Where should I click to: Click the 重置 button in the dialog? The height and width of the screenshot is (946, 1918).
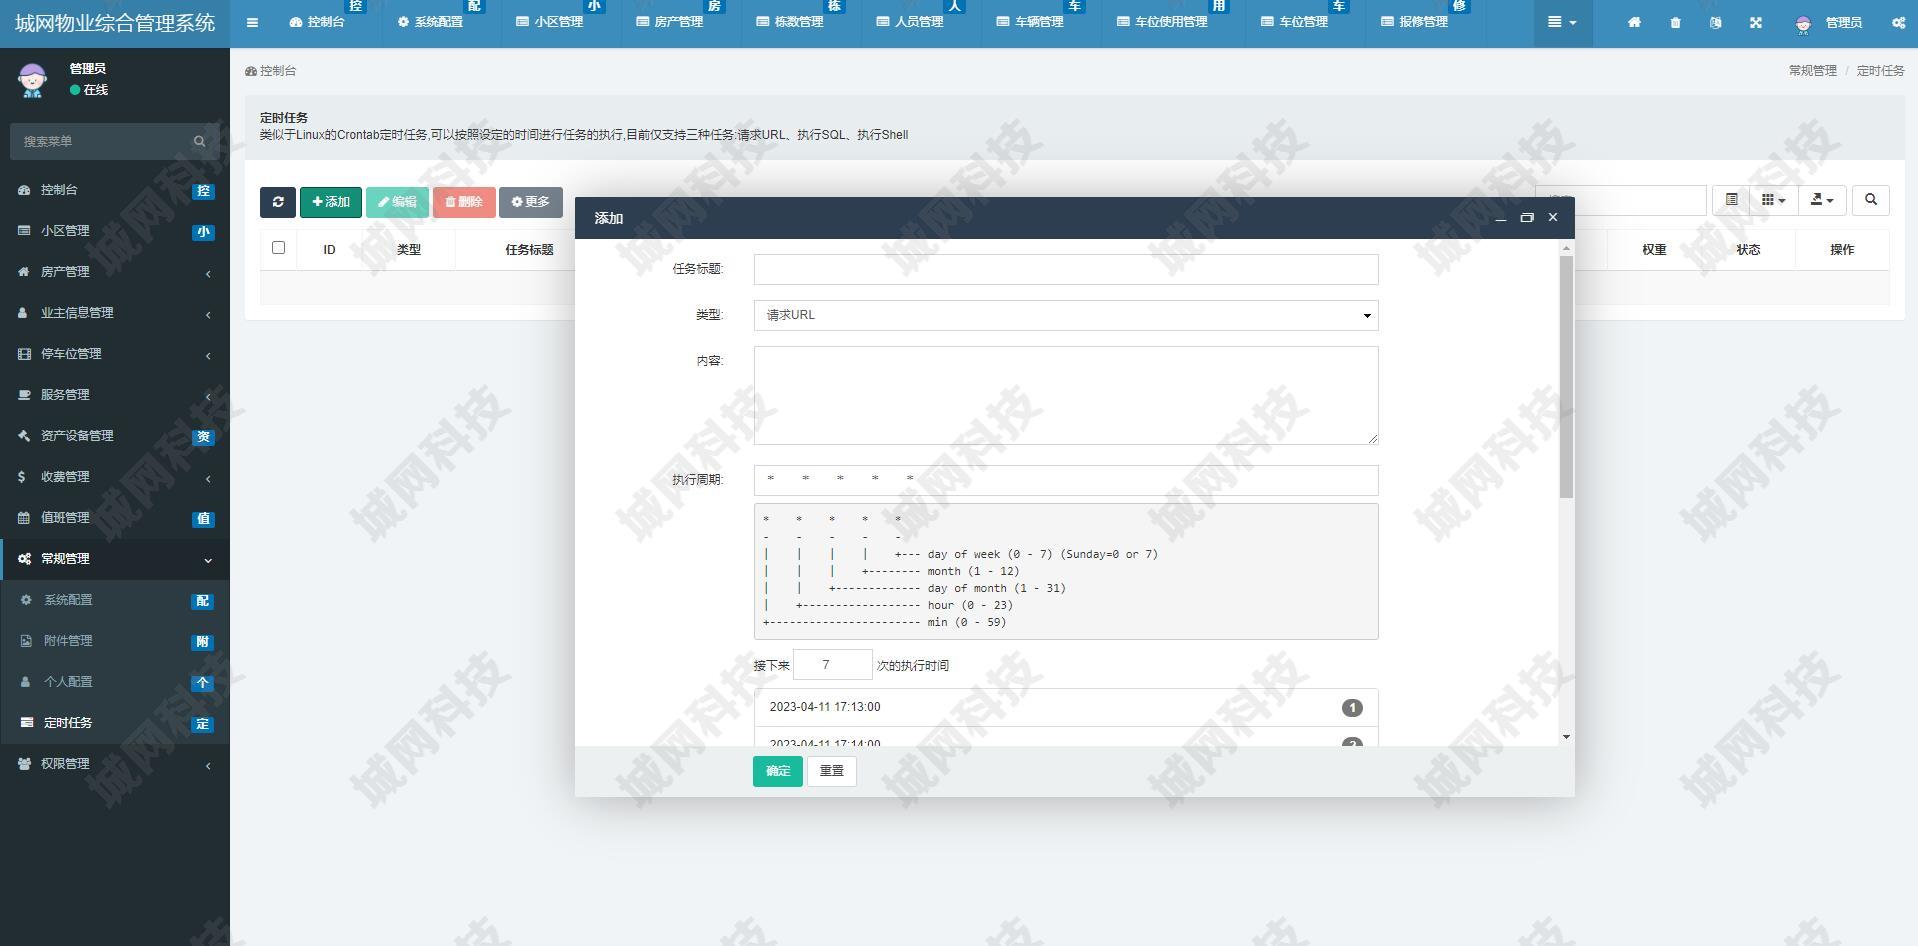pos(831,771)
